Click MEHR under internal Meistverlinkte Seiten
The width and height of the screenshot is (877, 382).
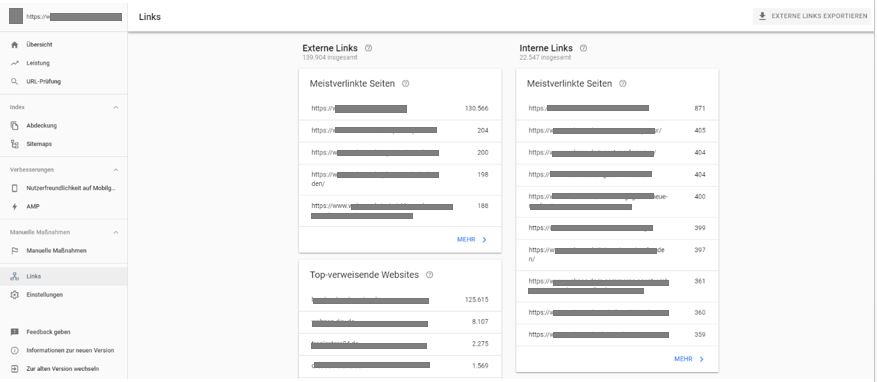tap(689, 359)
